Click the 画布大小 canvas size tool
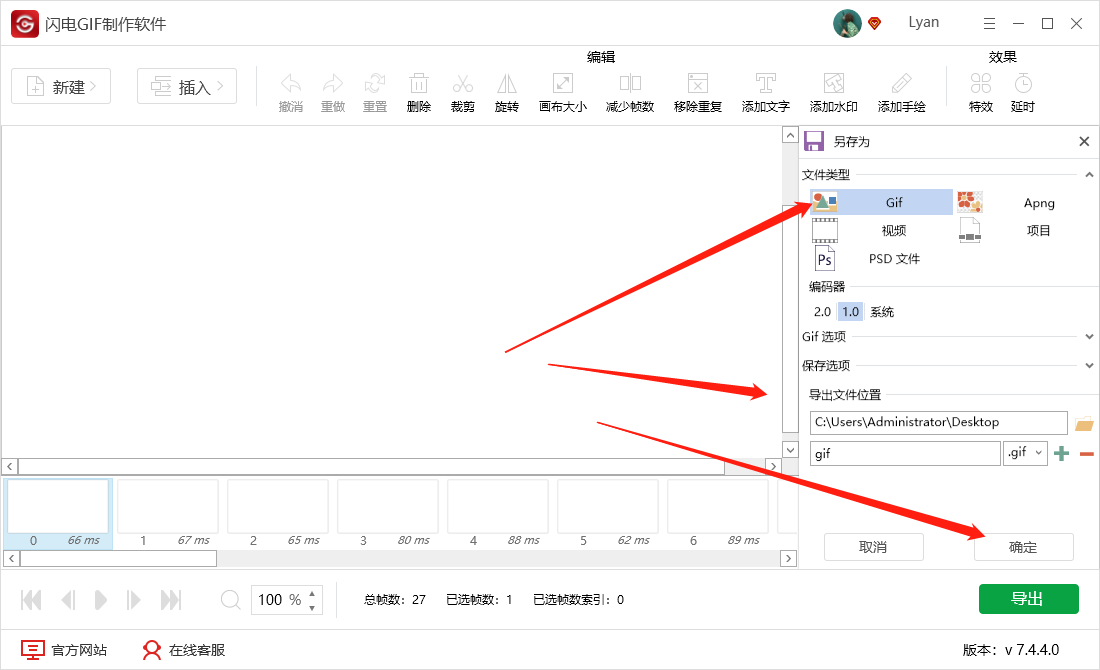Image resolution: width=1100 pixels, height=670 pixels. 562,91
